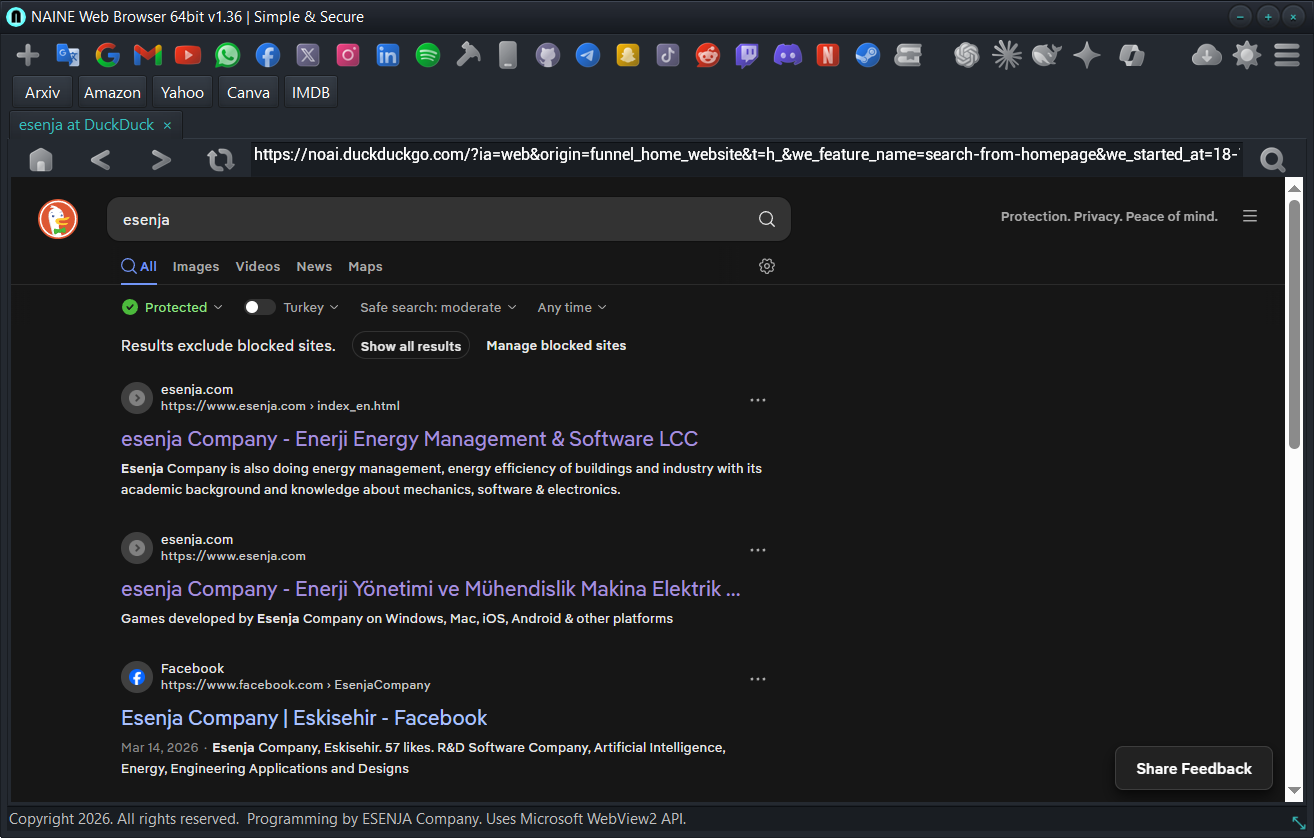Open the Arxiv bookmark
The width and height of the screenshot is (1314, 838).
click(x=42, y=92)
